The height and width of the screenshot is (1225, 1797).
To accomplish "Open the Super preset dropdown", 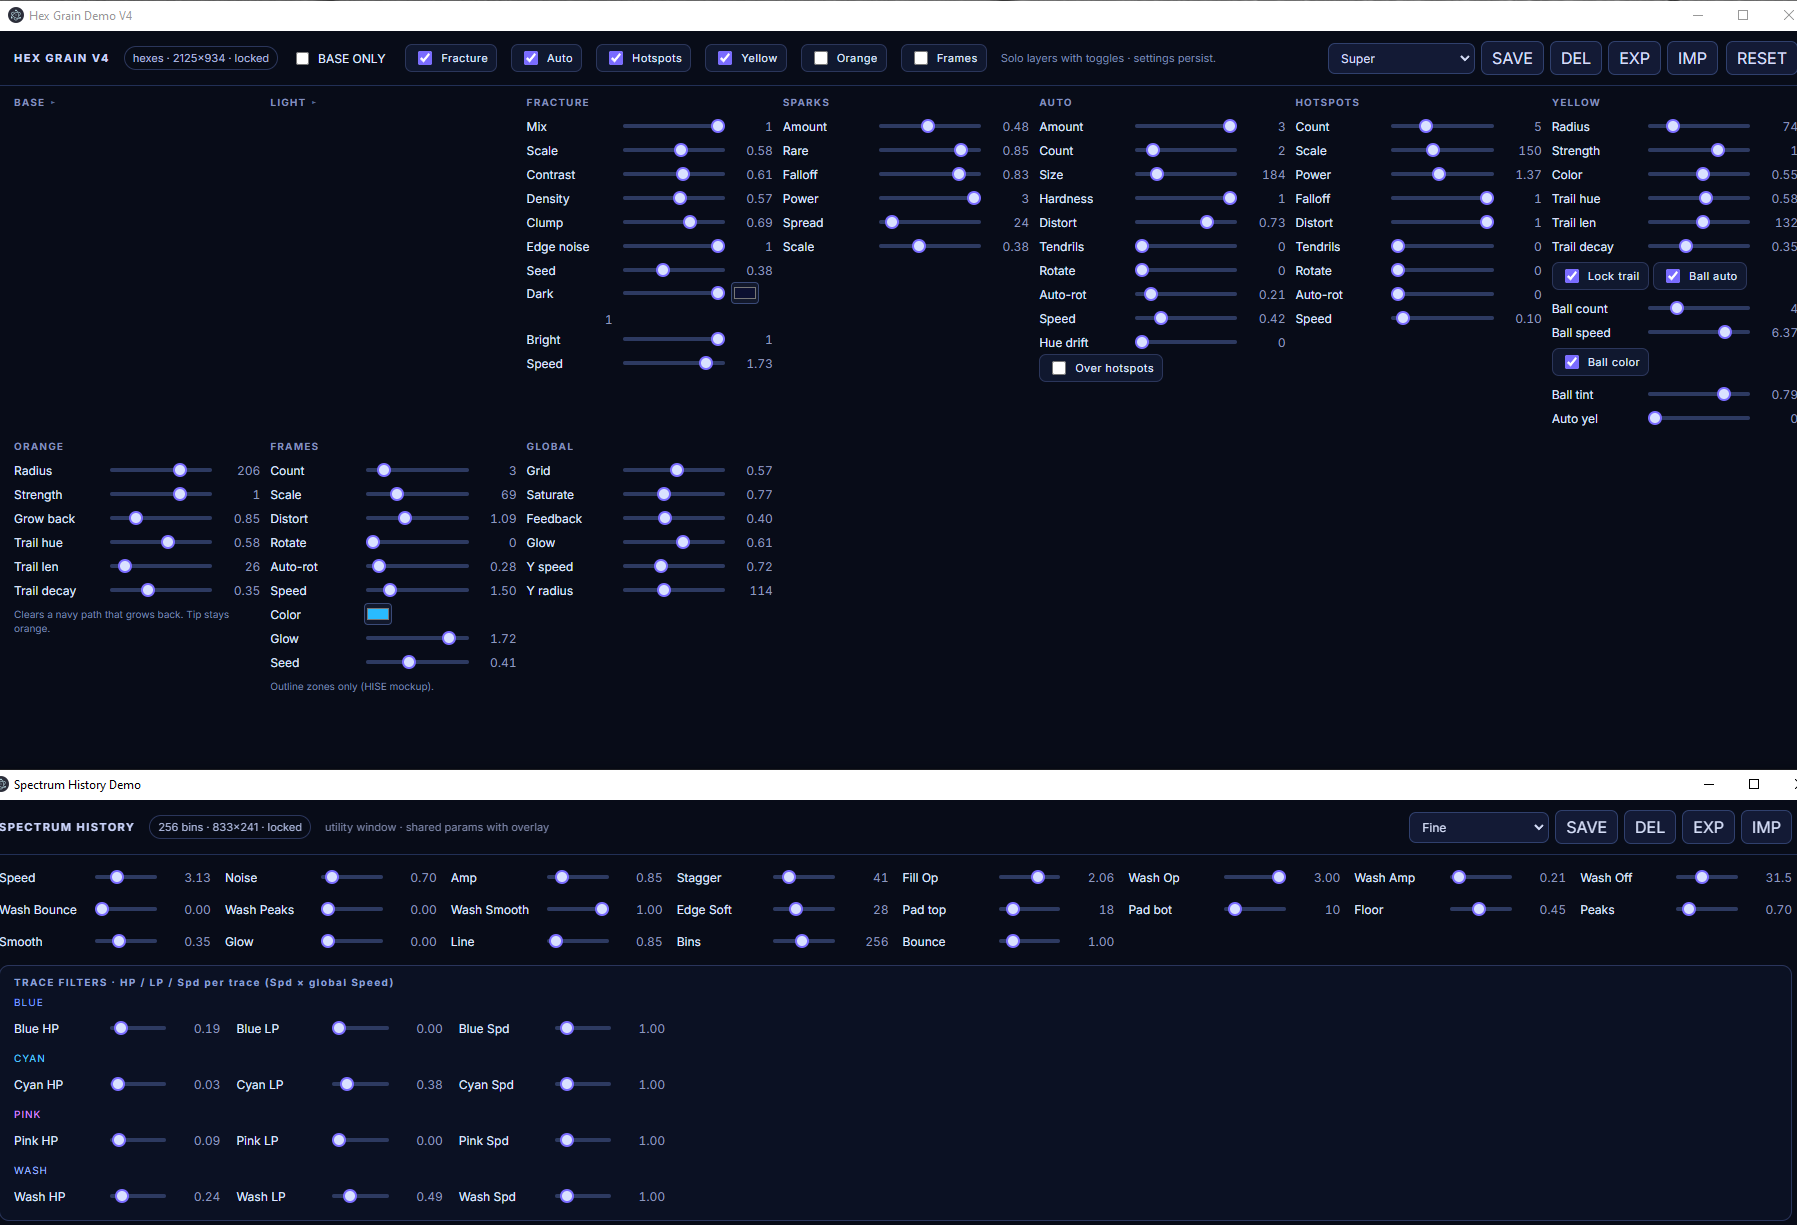I will coord(1402,58).
